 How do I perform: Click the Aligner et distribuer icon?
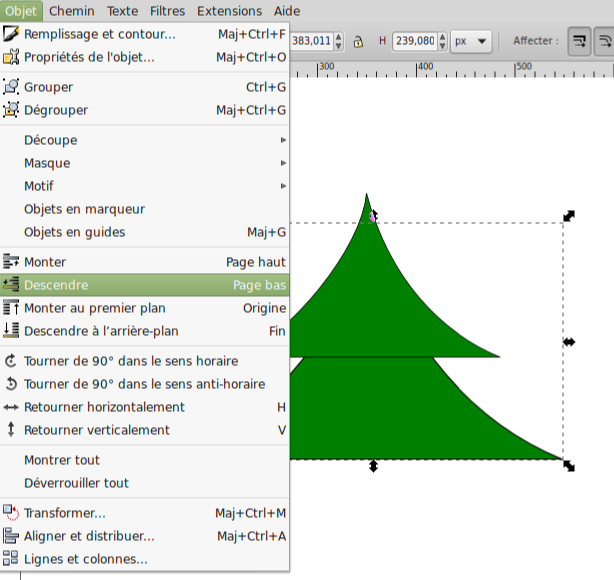[11, 536]
